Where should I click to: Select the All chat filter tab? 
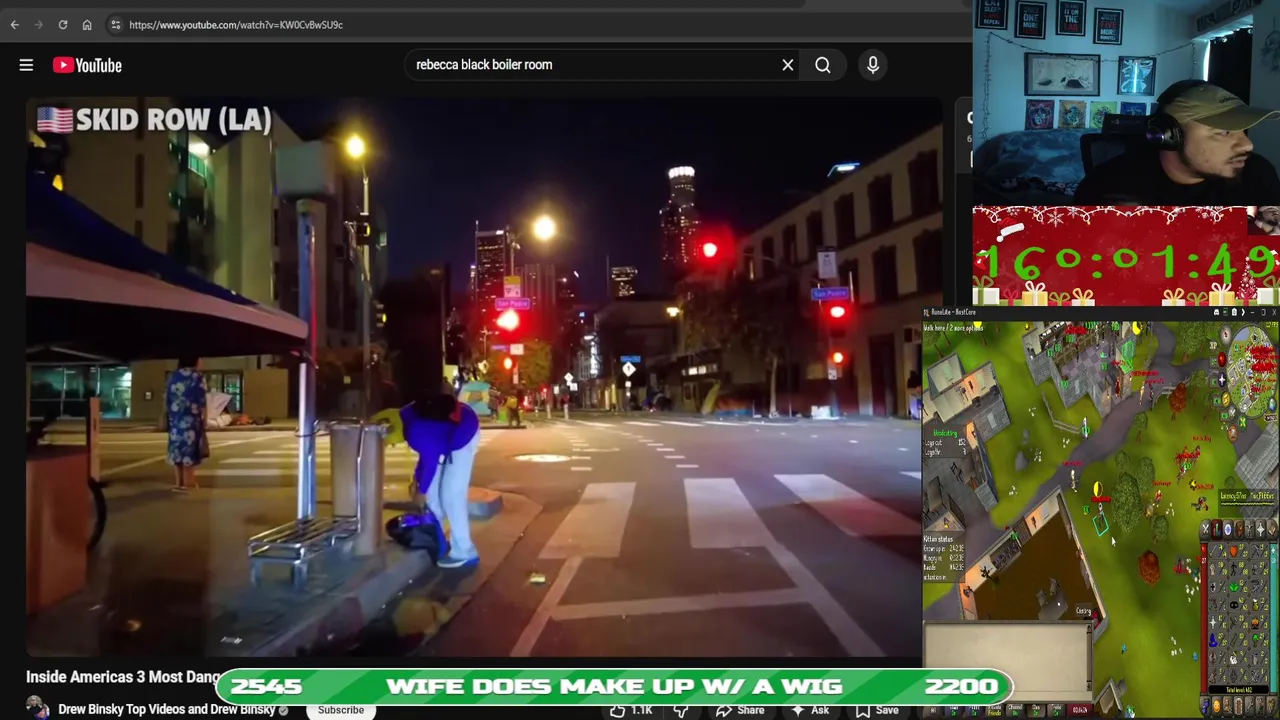point(933,710)
